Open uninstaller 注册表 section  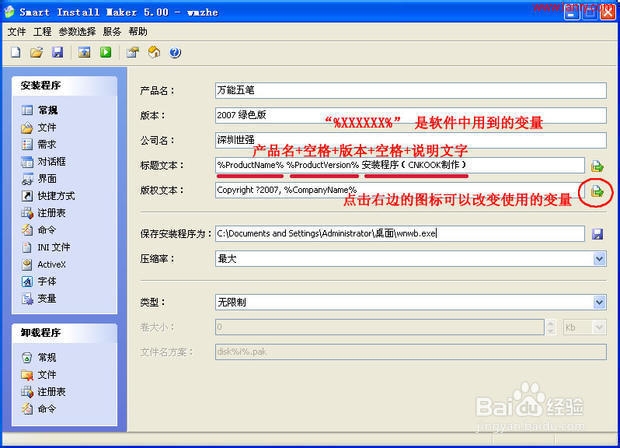[x=43, y=391]
